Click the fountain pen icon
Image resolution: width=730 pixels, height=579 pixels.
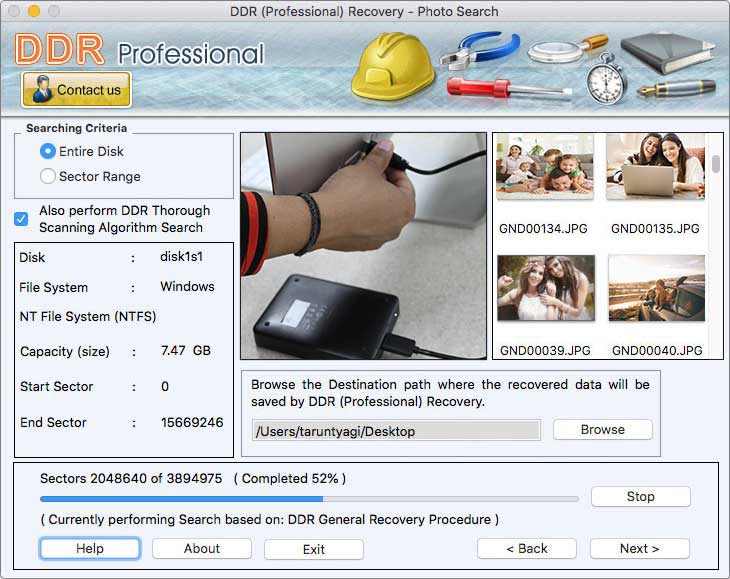point(676,88)
